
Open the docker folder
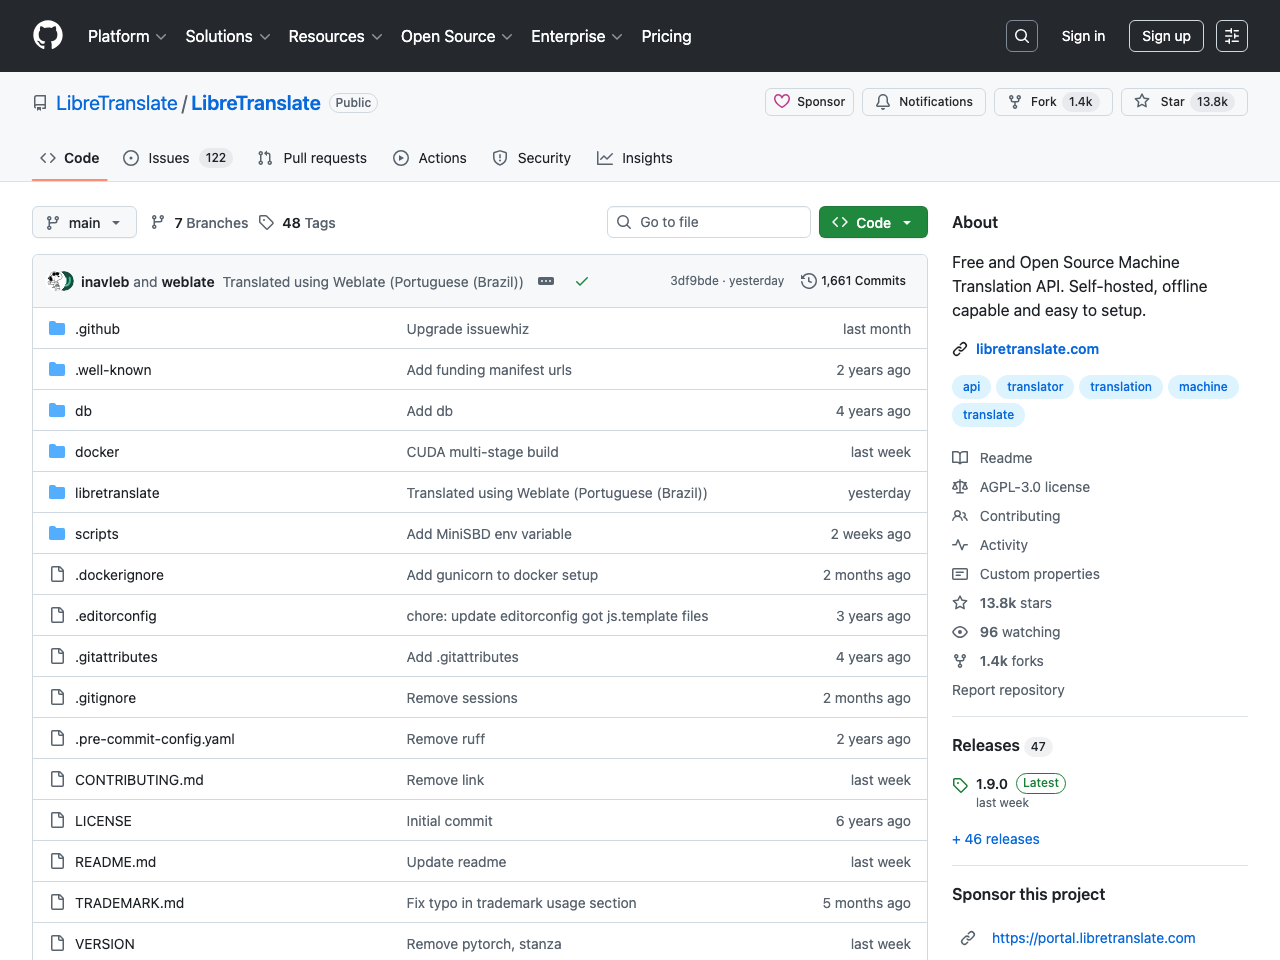click(97, 452)
